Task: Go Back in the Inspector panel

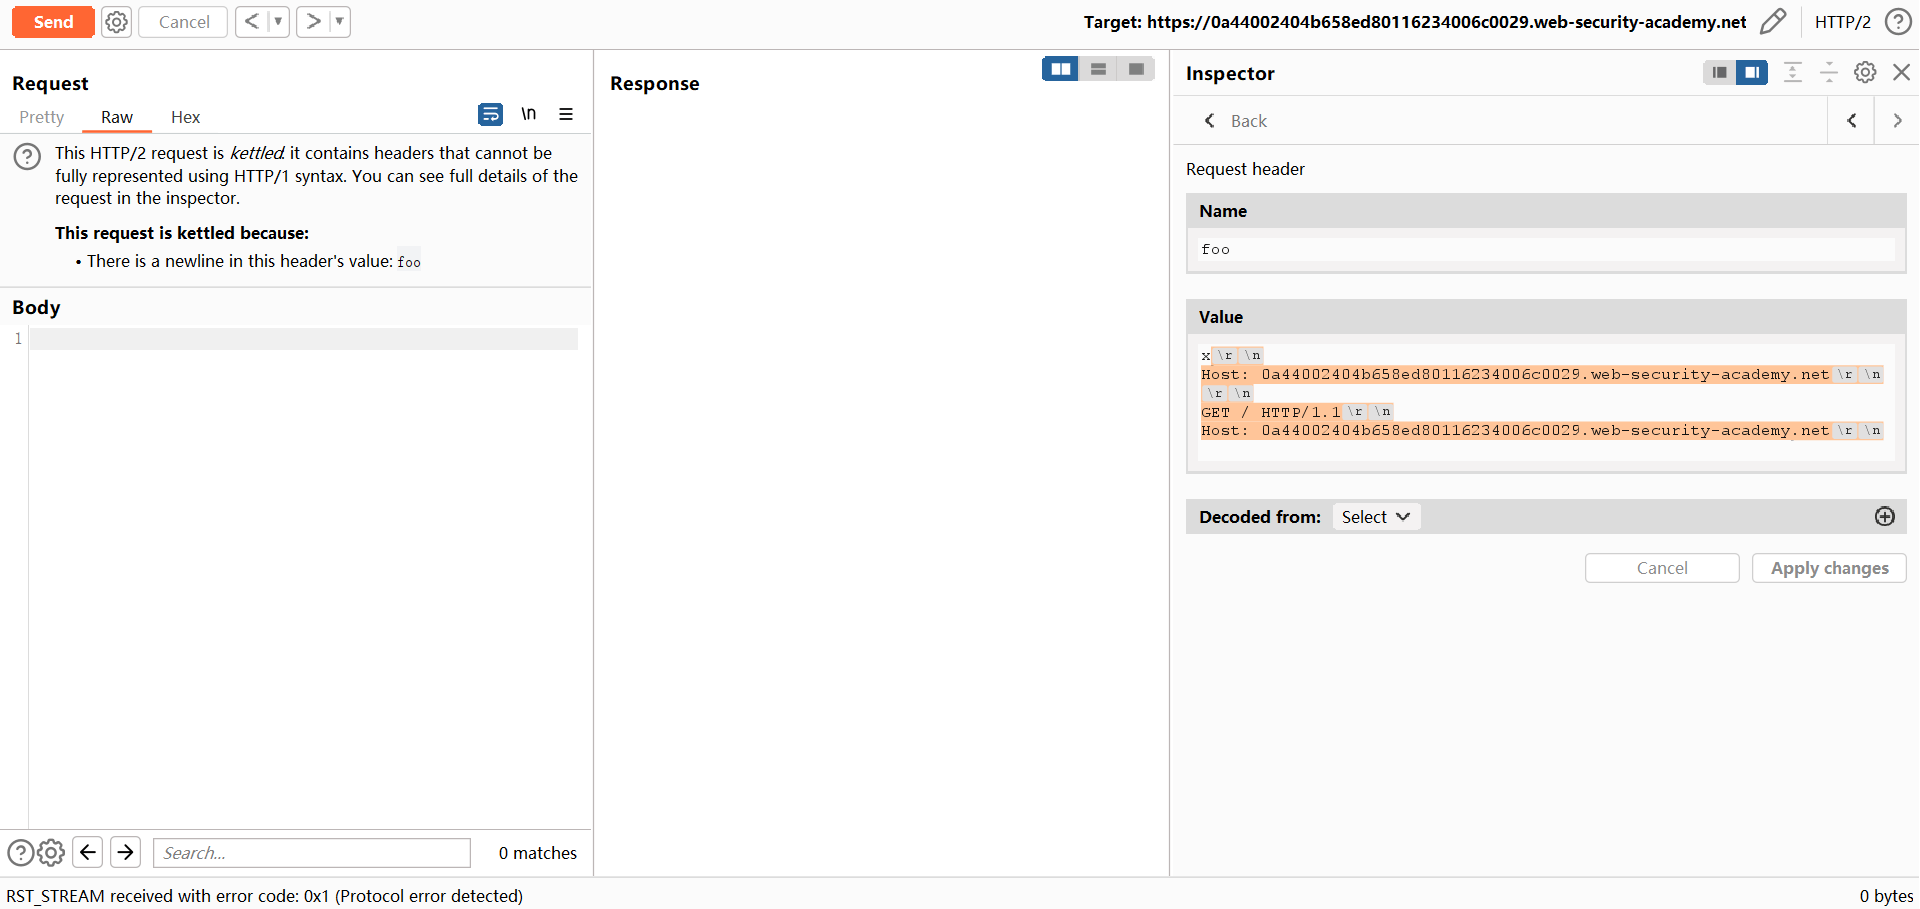Action: point(1236,121)
